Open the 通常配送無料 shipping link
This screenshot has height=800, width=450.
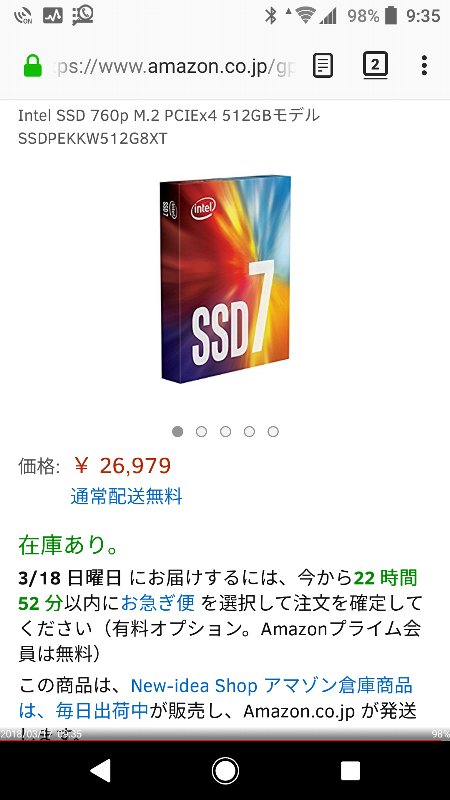[126, 496]
